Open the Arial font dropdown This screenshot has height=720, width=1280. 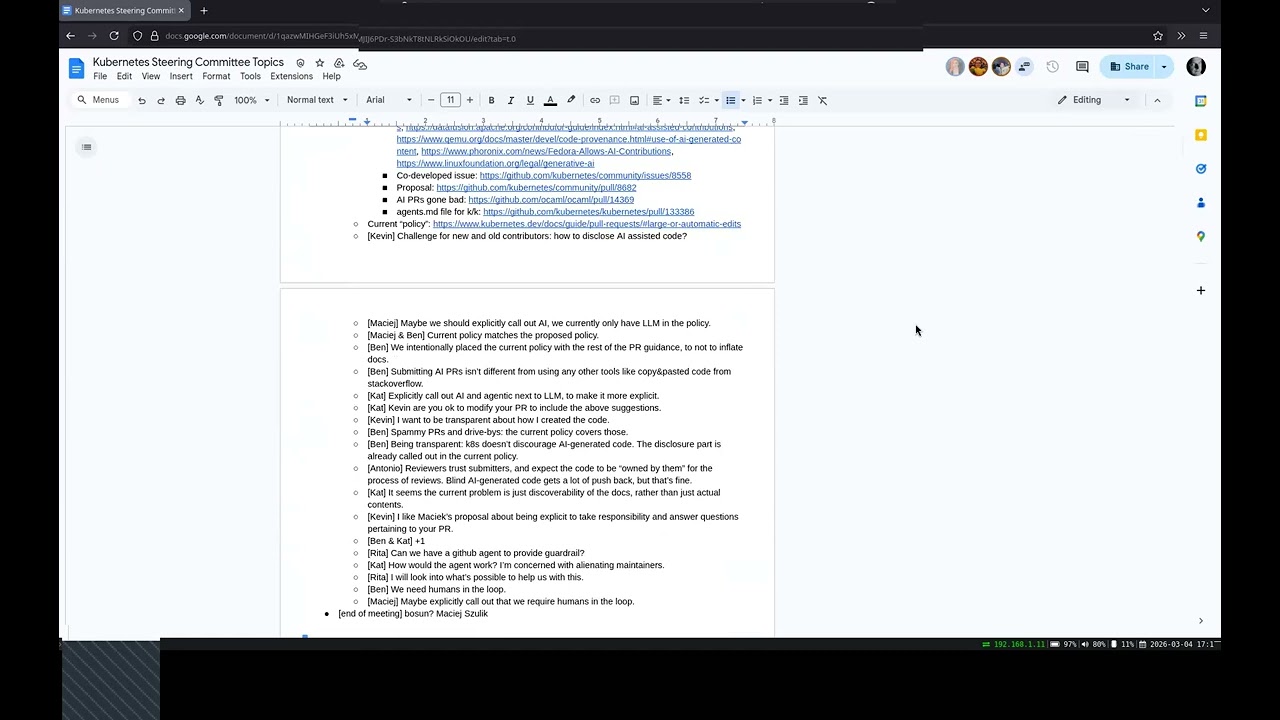tap(389, 100)
